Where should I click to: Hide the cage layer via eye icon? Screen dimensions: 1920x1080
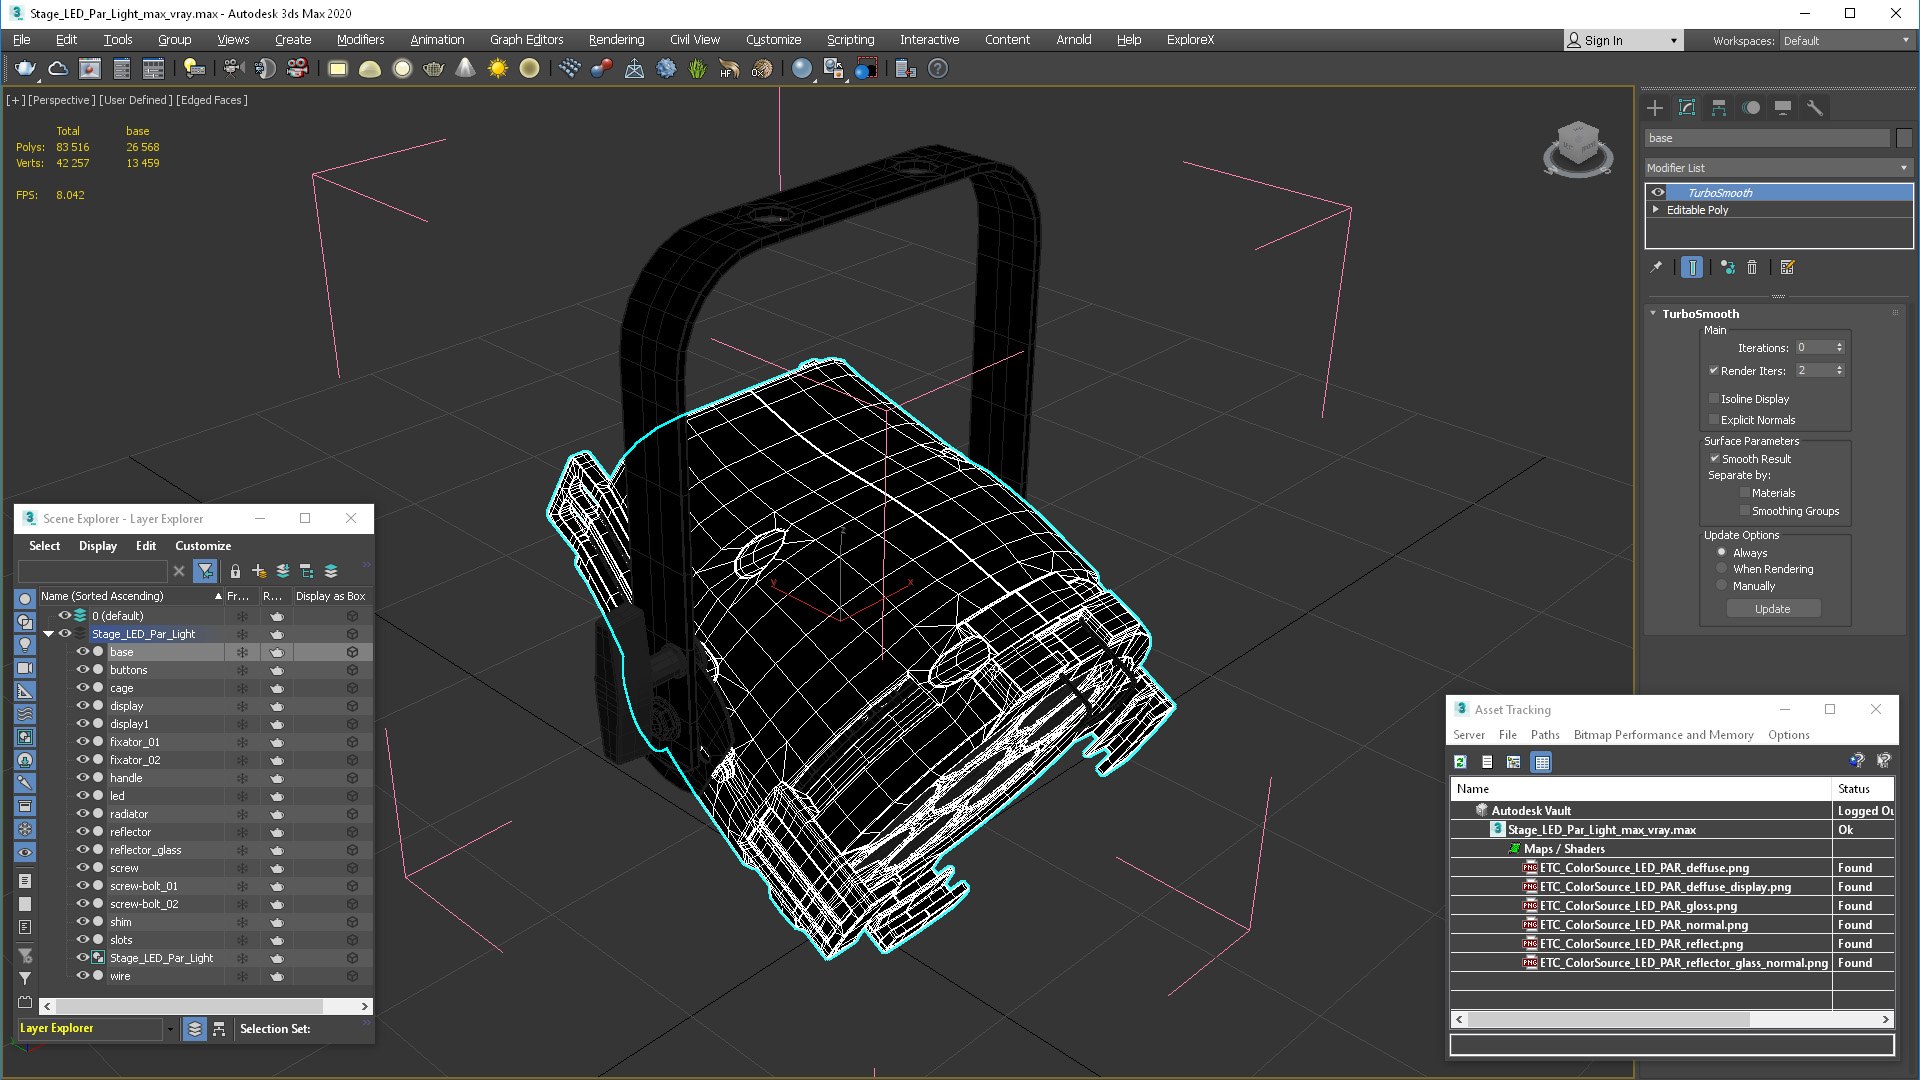coord(83,688)
